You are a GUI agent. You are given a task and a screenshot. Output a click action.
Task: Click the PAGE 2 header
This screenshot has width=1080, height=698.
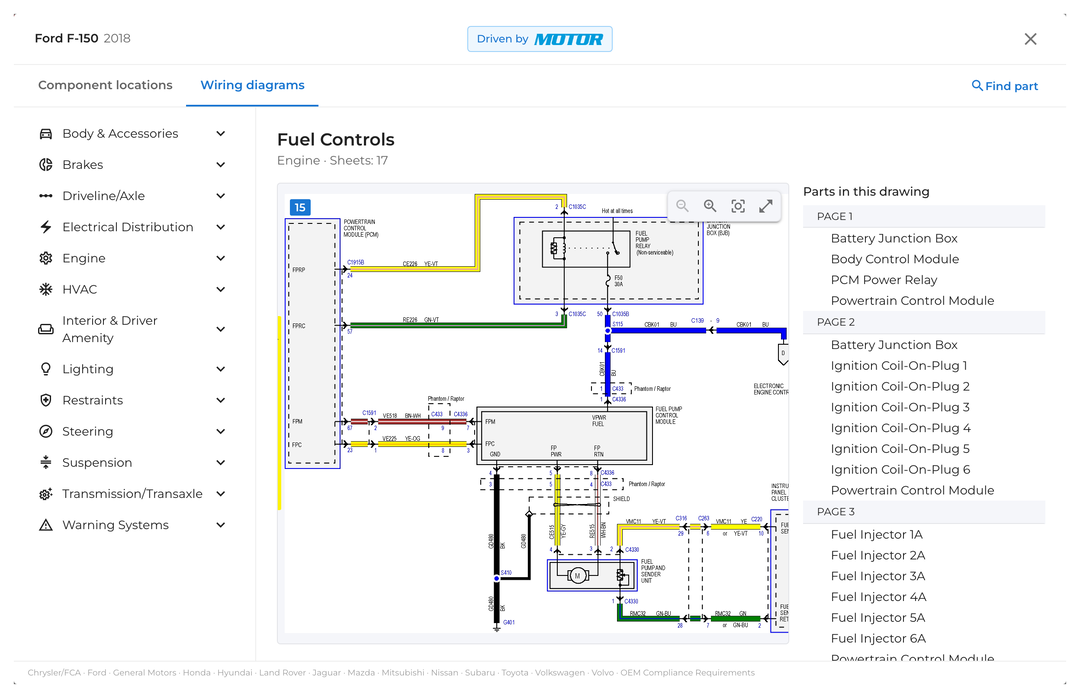pos(924,322)
